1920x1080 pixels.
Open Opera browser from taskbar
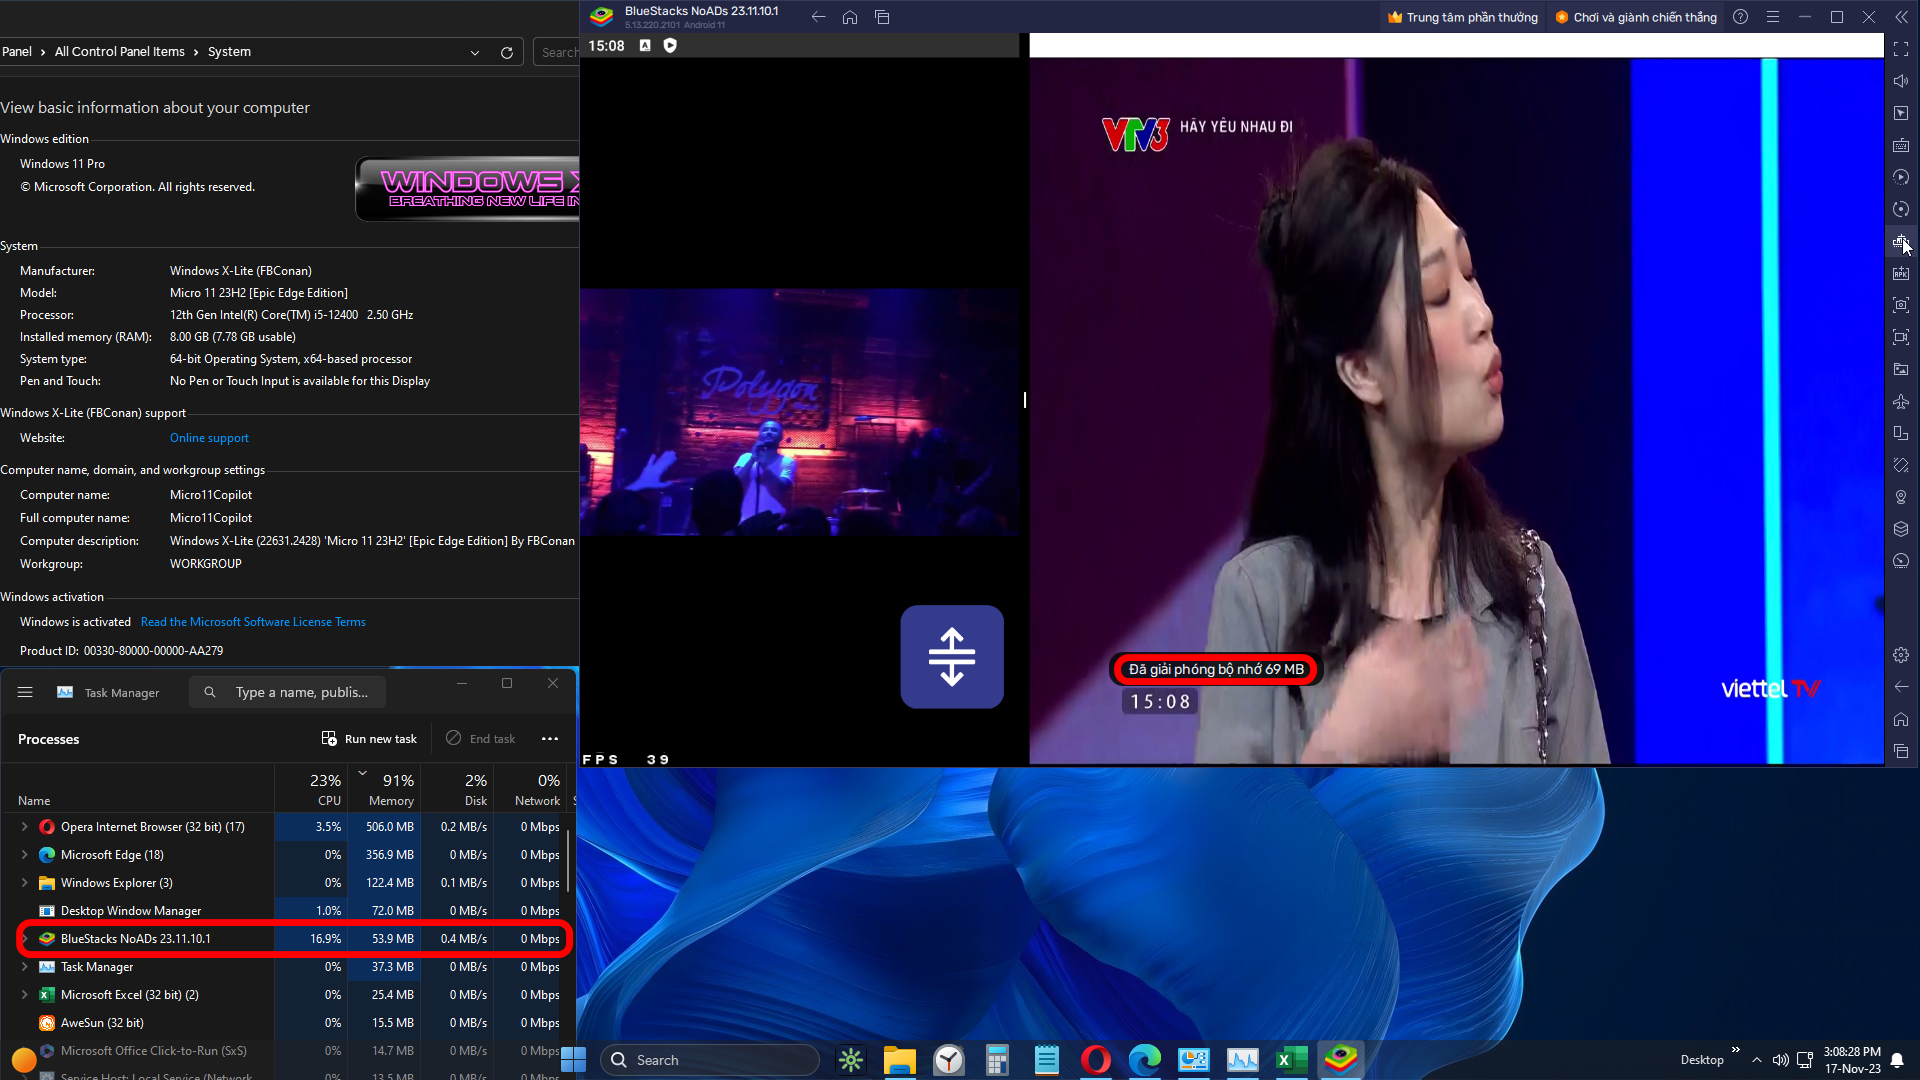point(1096,1060)
